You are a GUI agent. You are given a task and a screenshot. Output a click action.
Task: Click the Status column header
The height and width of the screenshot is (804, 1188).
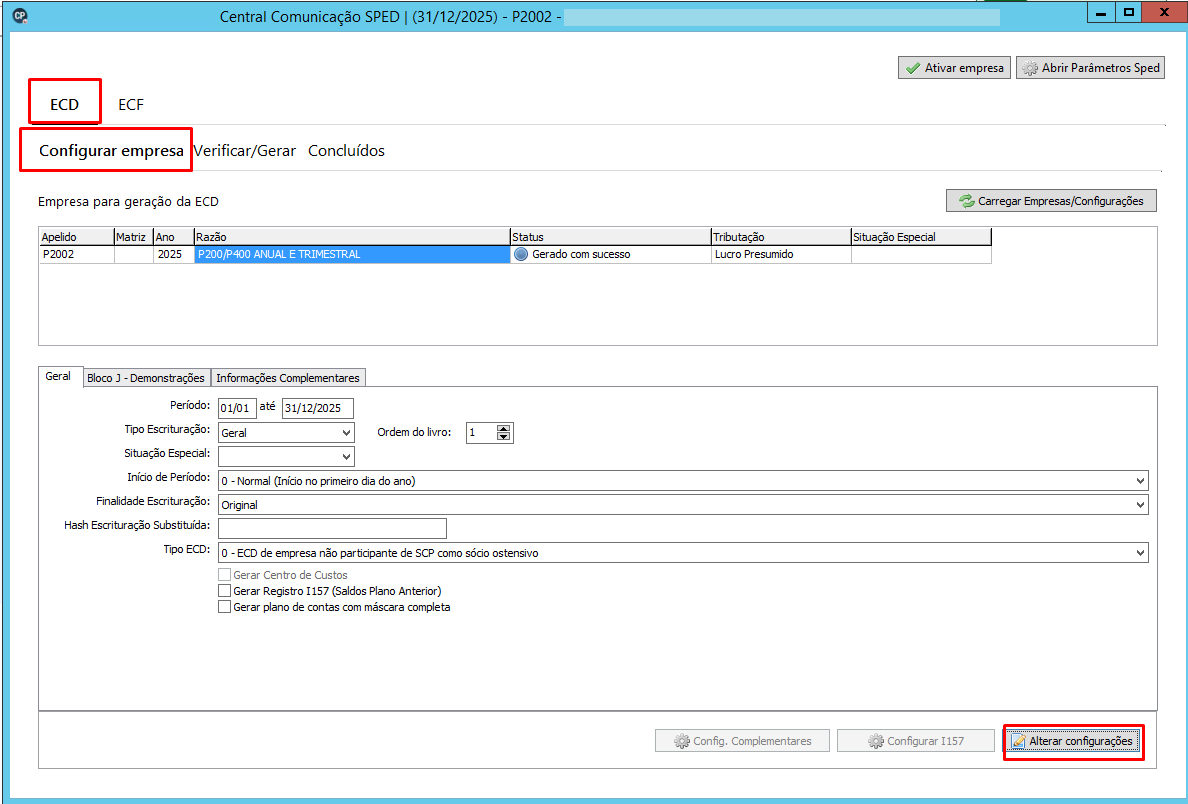[611, 237]
